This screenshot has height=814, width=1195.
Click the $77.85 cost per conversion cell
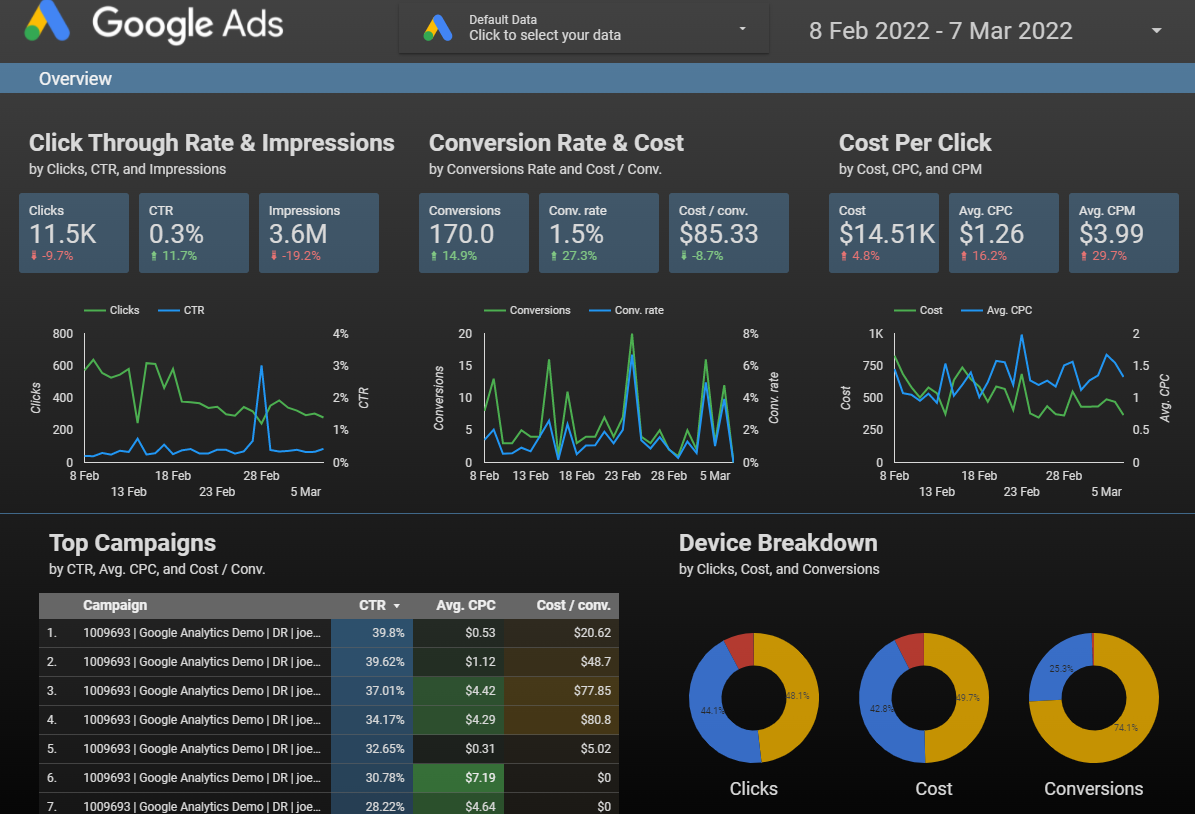tap(561, 691)
